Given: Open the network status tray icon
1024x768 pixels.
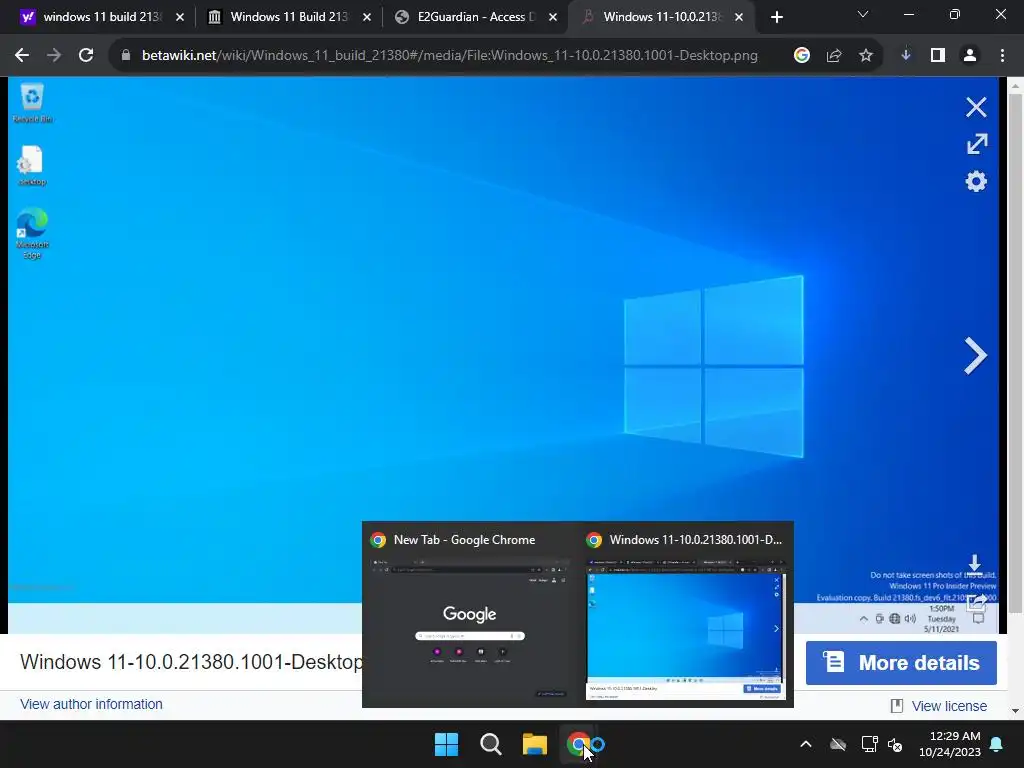Looking at the screenshot, I should (x=869, y=744).
